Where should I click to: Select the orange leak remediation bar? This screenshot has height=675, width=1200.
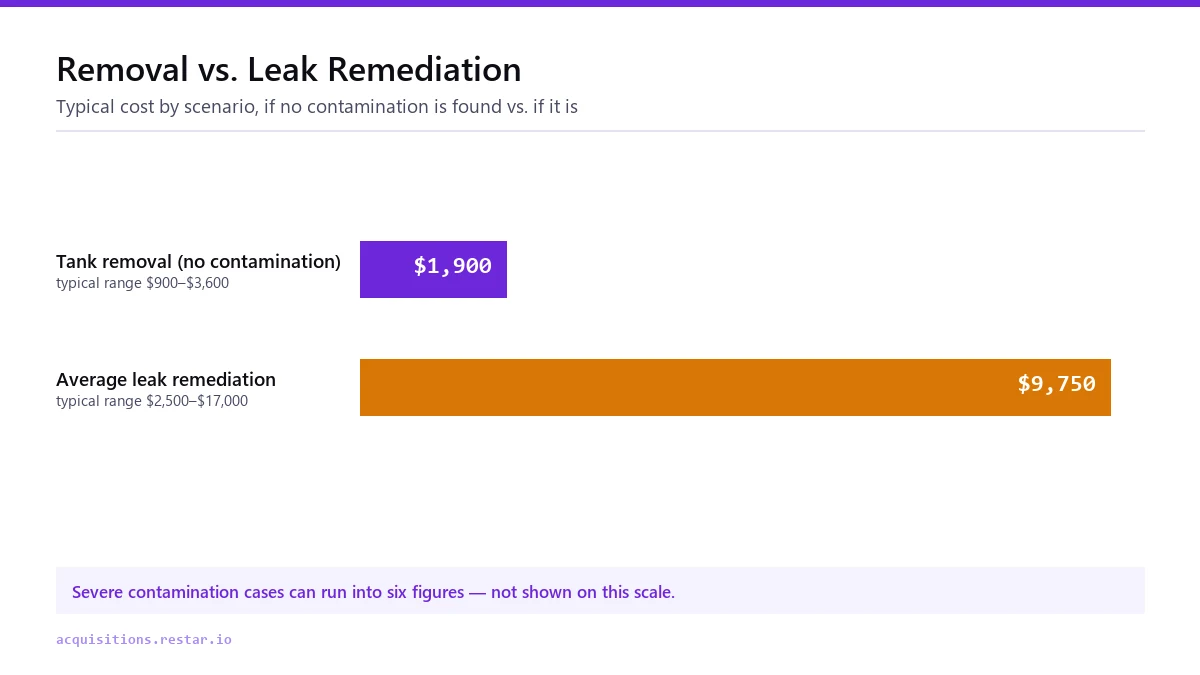click(735, 387)
